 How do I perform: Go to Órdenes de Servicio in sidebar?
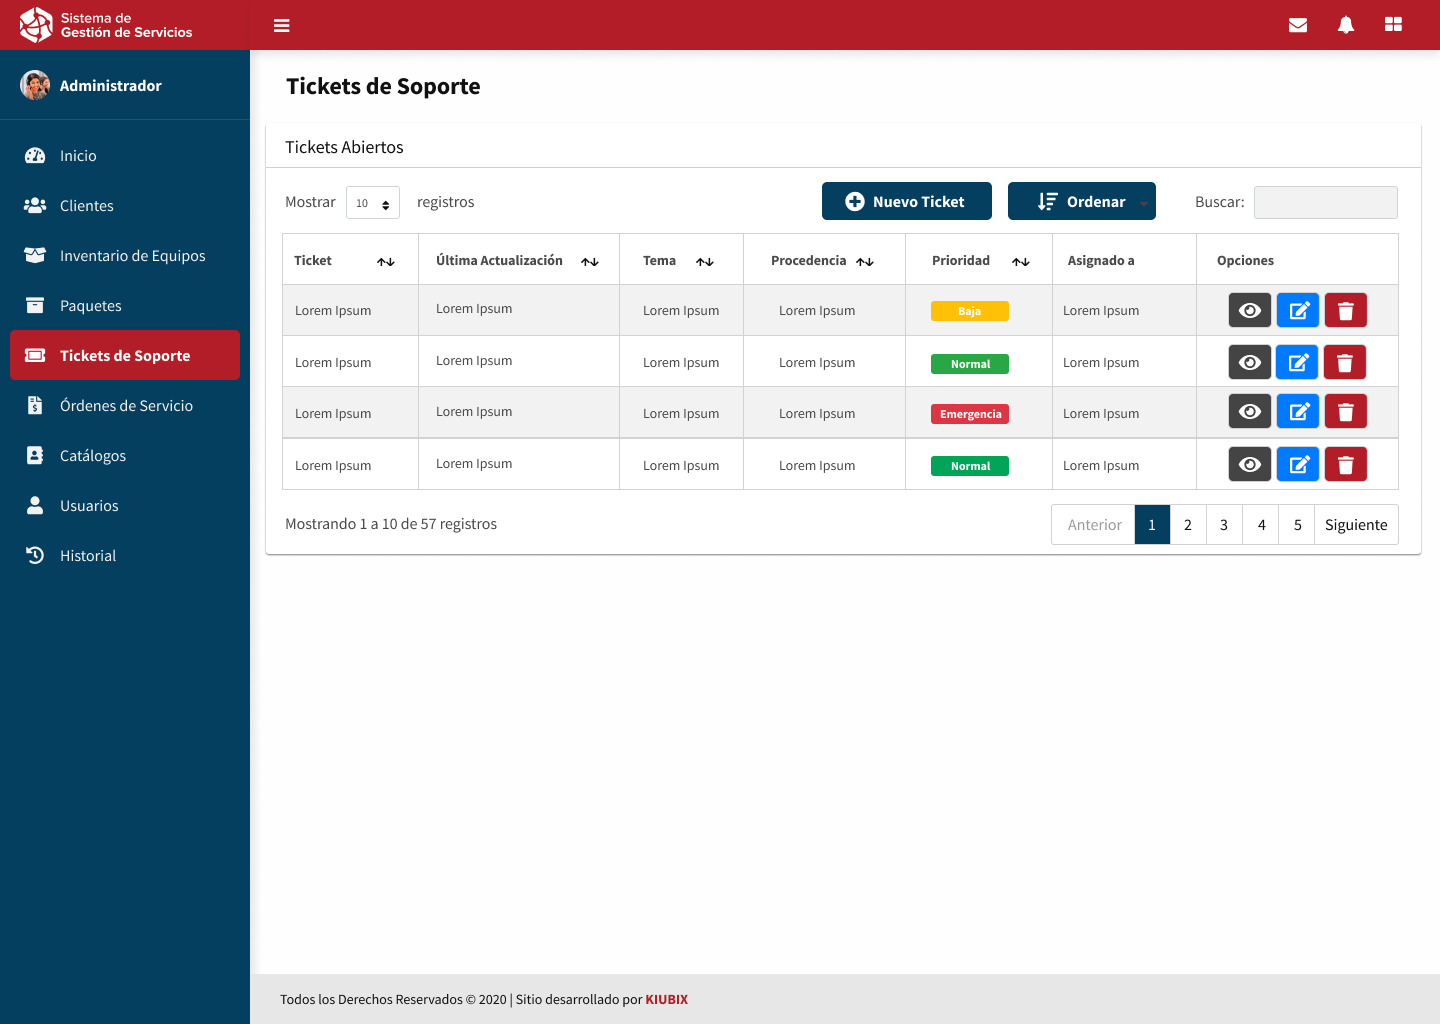click(125, 406)
